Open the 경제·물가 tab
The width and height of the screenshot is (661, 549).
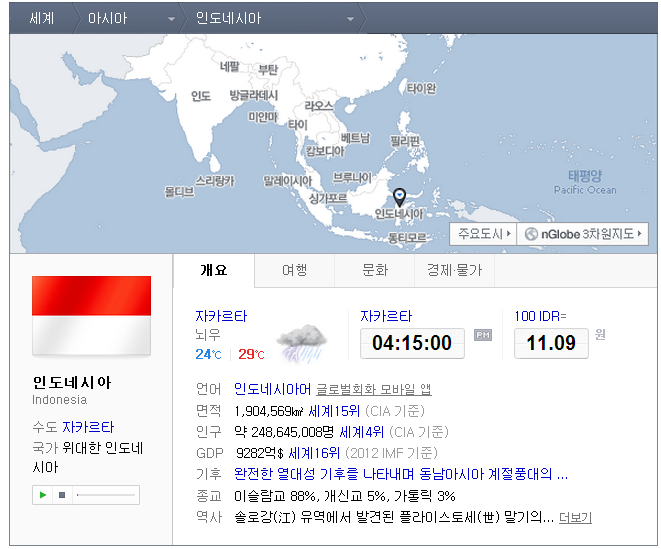coord(454,270)
